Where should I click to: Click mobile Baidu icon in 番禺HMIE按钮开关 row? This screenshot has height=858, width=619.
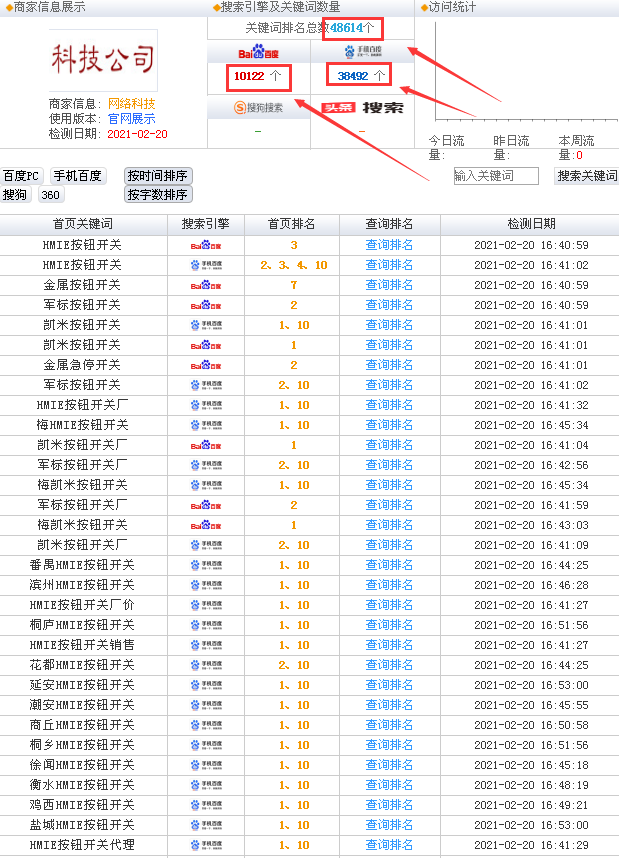pyautogui.click(x=206, y=565)
